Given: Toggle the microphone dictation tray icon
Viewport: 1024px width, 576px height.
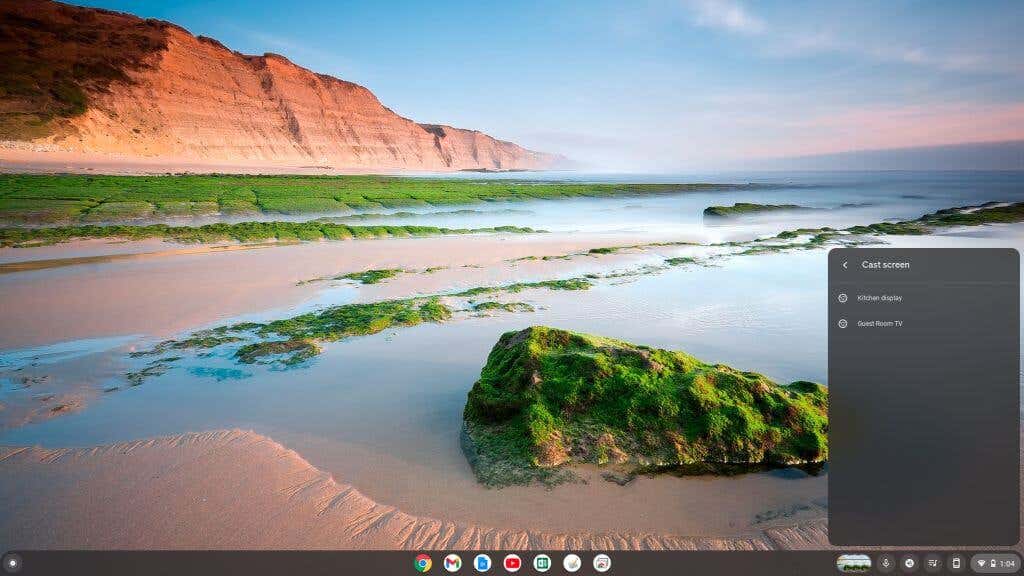Looking at the screenshot, I should pos(886,563).
